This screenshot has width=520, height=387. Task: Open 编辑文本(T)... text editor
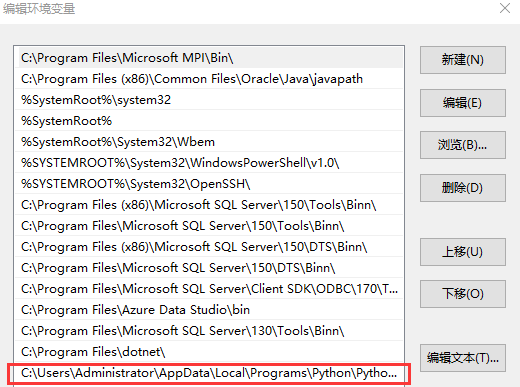click(x=463, y=358)
